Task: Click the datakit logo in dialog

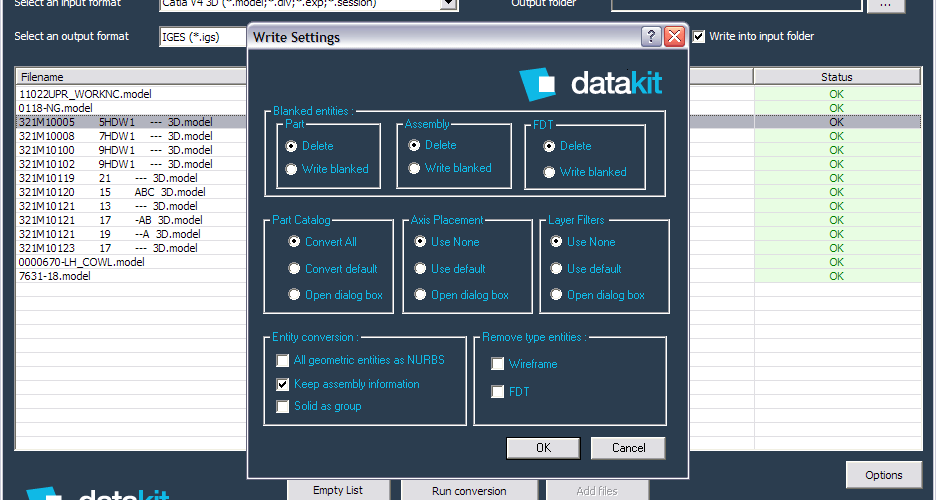Action: click(x=590, y=82)
